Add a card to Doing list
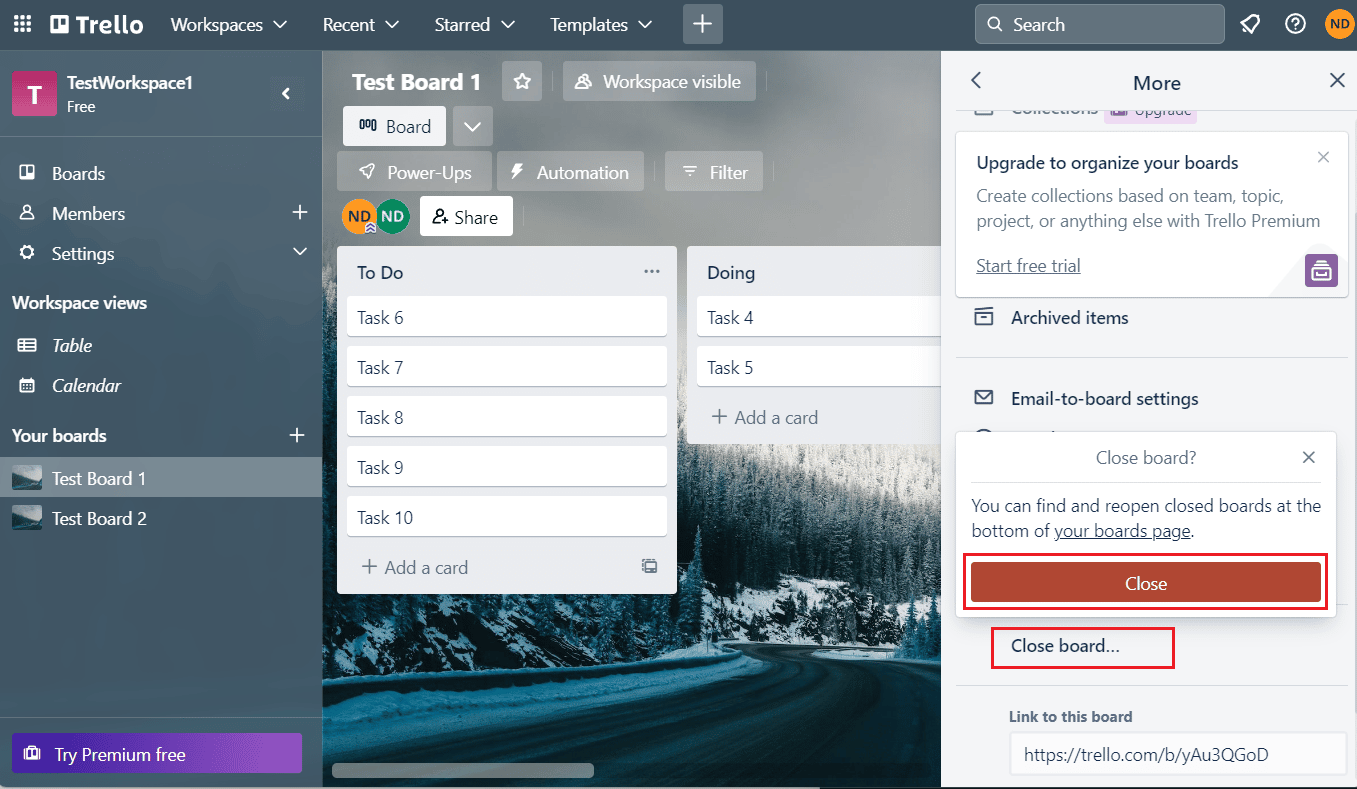 [764, 417]
